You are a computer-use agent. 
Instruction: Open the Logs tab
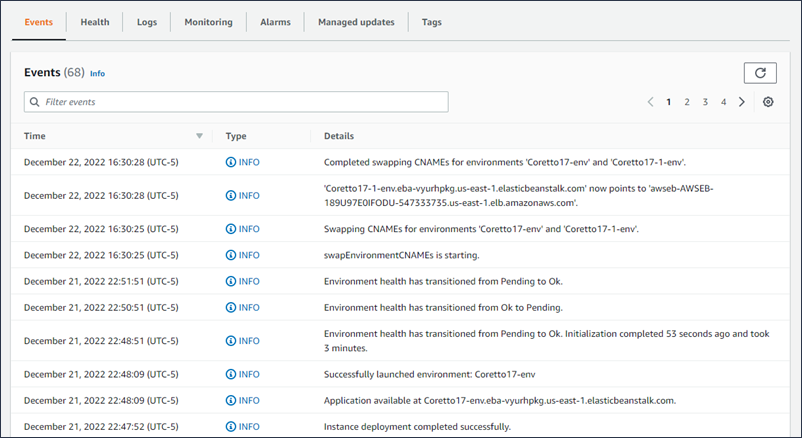tap(147, 22)
